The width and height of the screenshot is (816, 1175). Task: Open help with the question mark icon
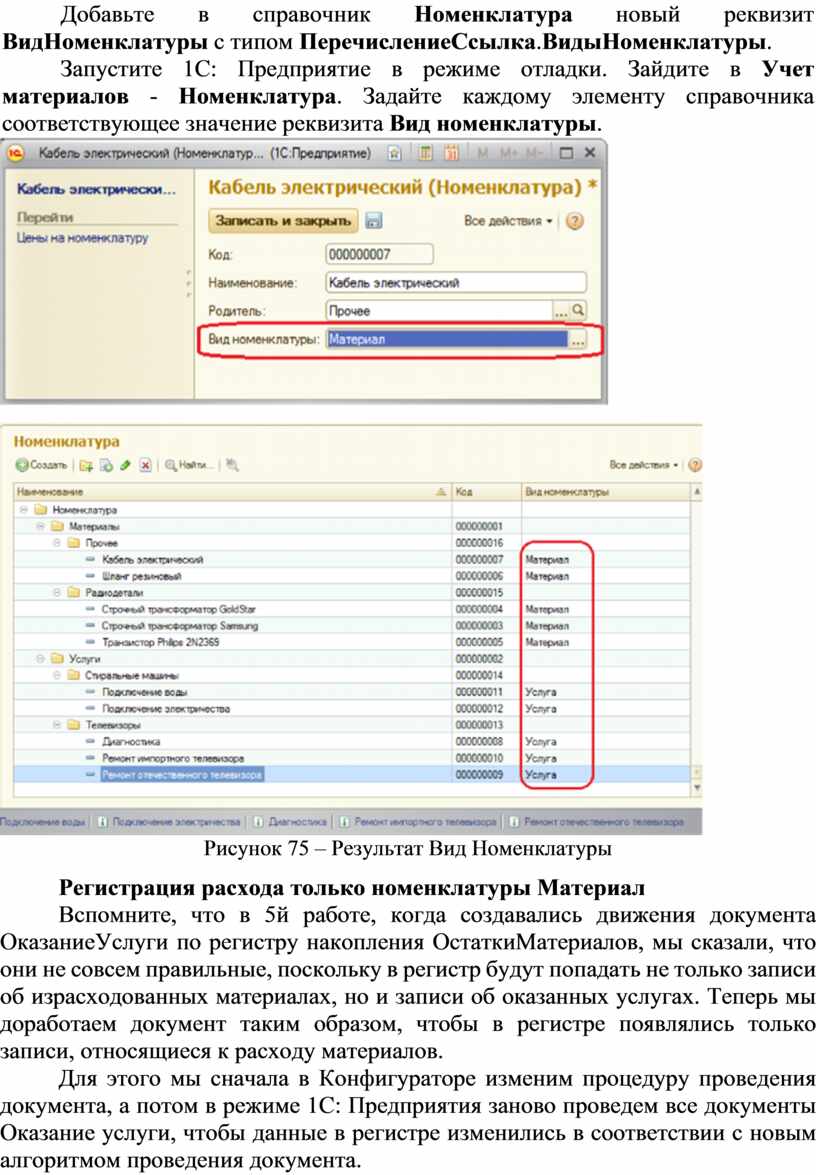[575, 221]
